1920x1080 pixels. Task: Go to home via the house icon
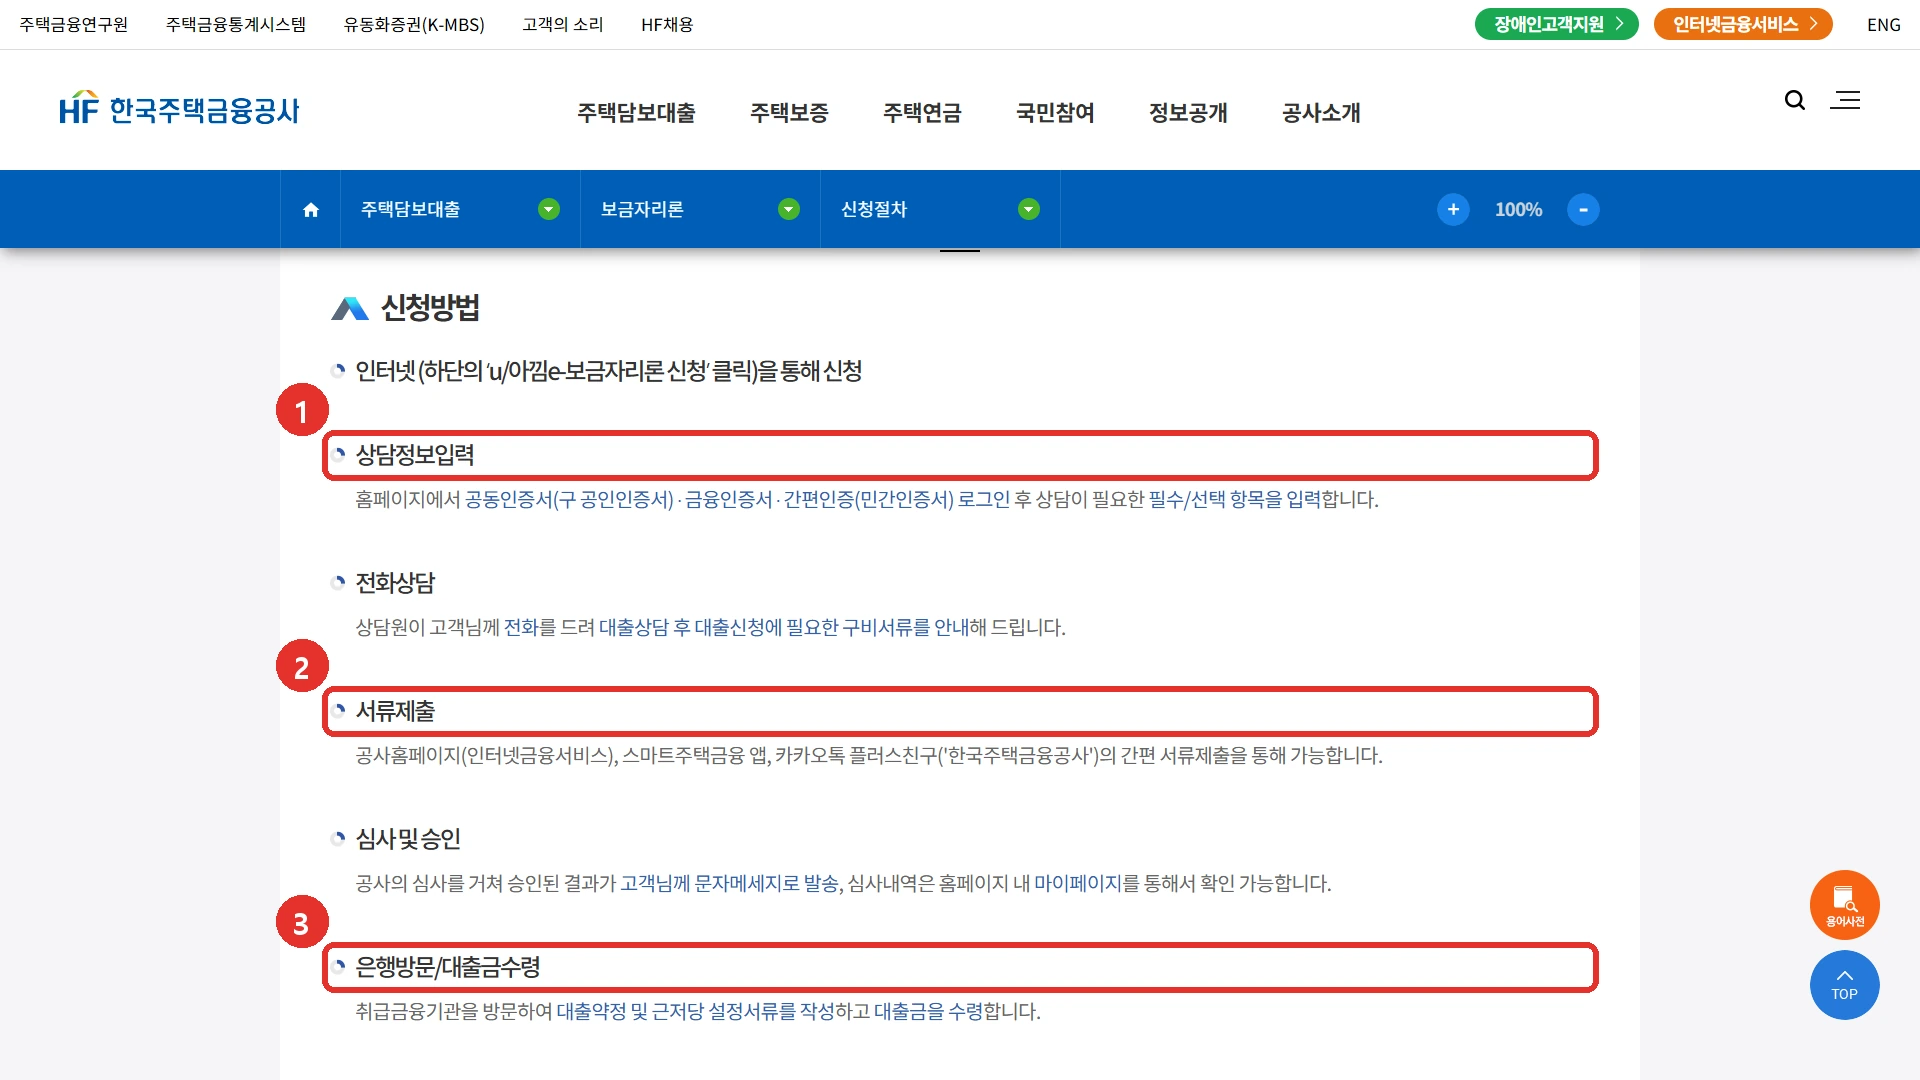[x=311, y=210]
